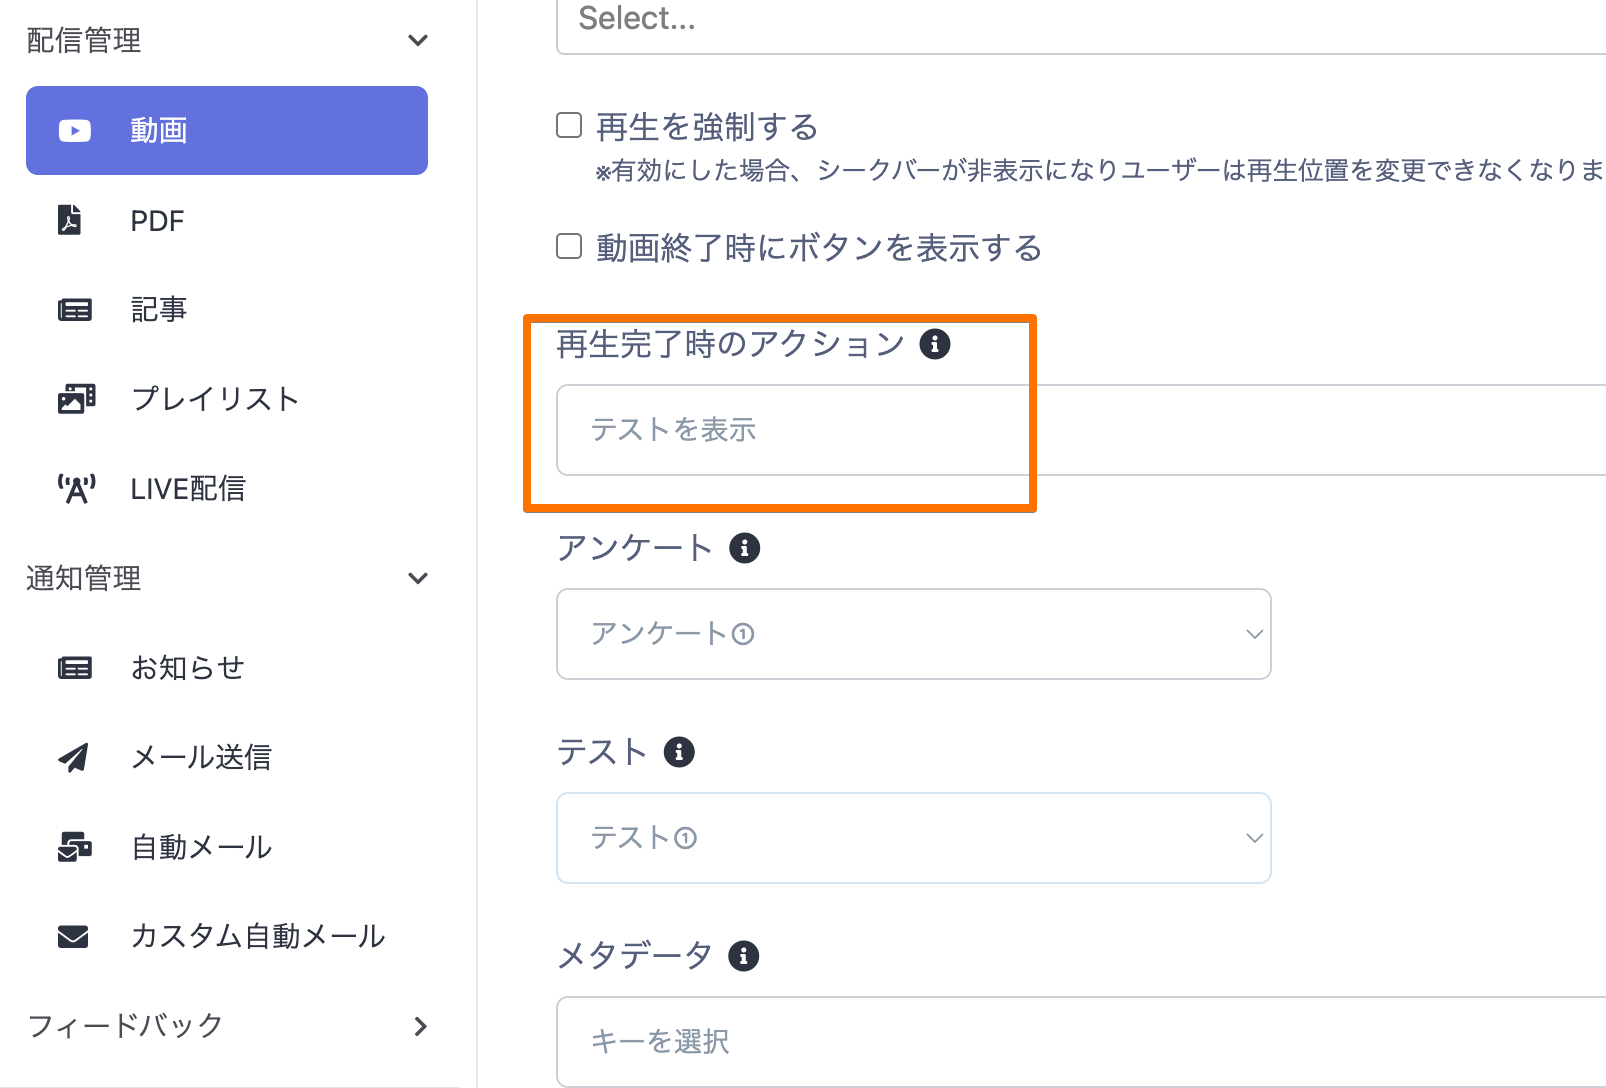Click info icon next to アンケート label
This screenshot has height=1088, width=1606.
coord(744,548)
